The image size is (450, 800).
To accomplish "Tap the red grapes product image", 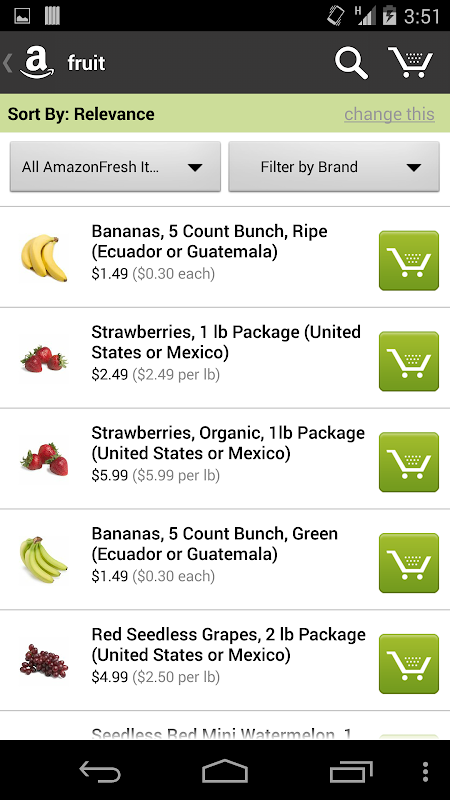I will coord(44,660).
